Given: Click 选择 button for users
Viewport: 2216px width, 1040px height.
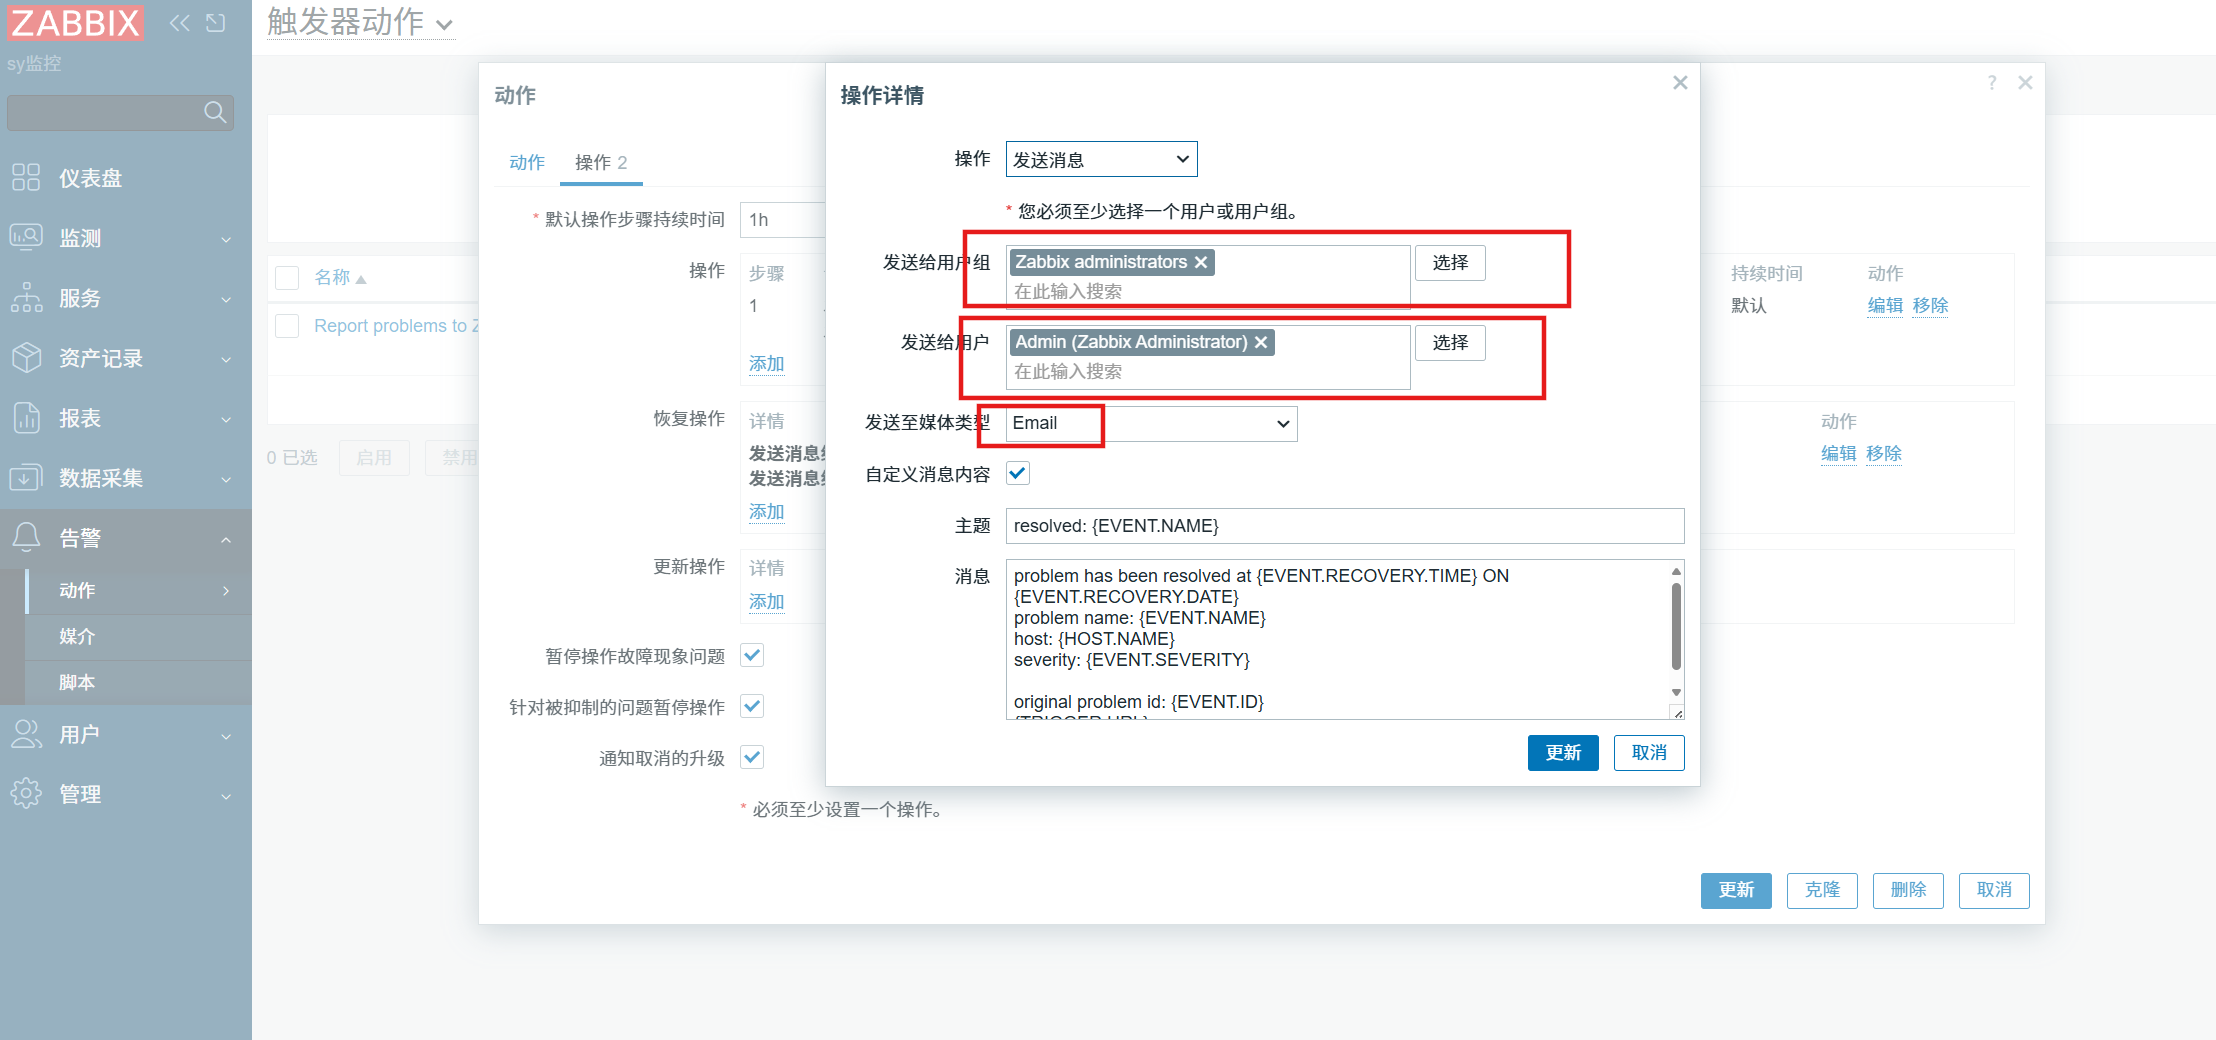Looking at the screenshot, I should click(x=1450, y=342).
